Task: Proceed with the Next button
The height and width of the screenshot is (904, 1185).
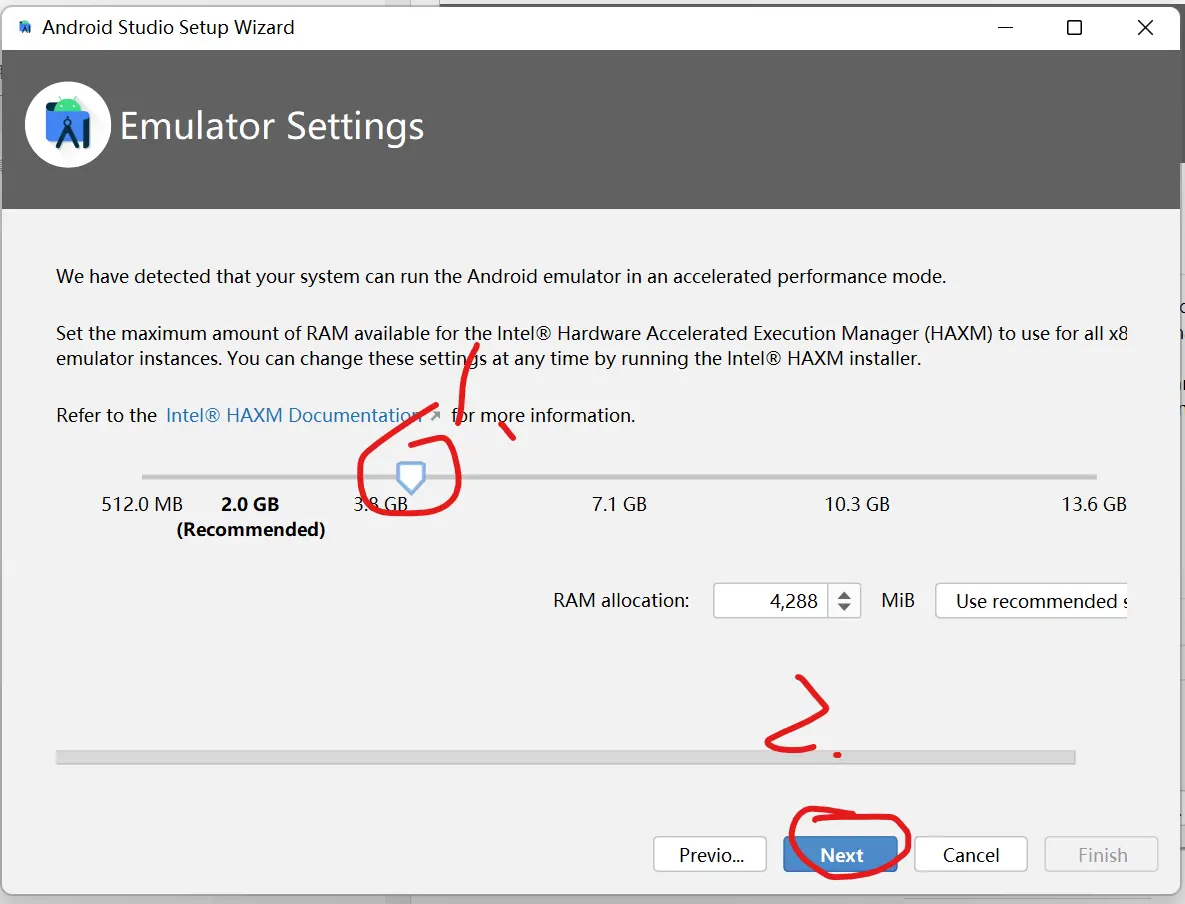Action: (840, 855)
